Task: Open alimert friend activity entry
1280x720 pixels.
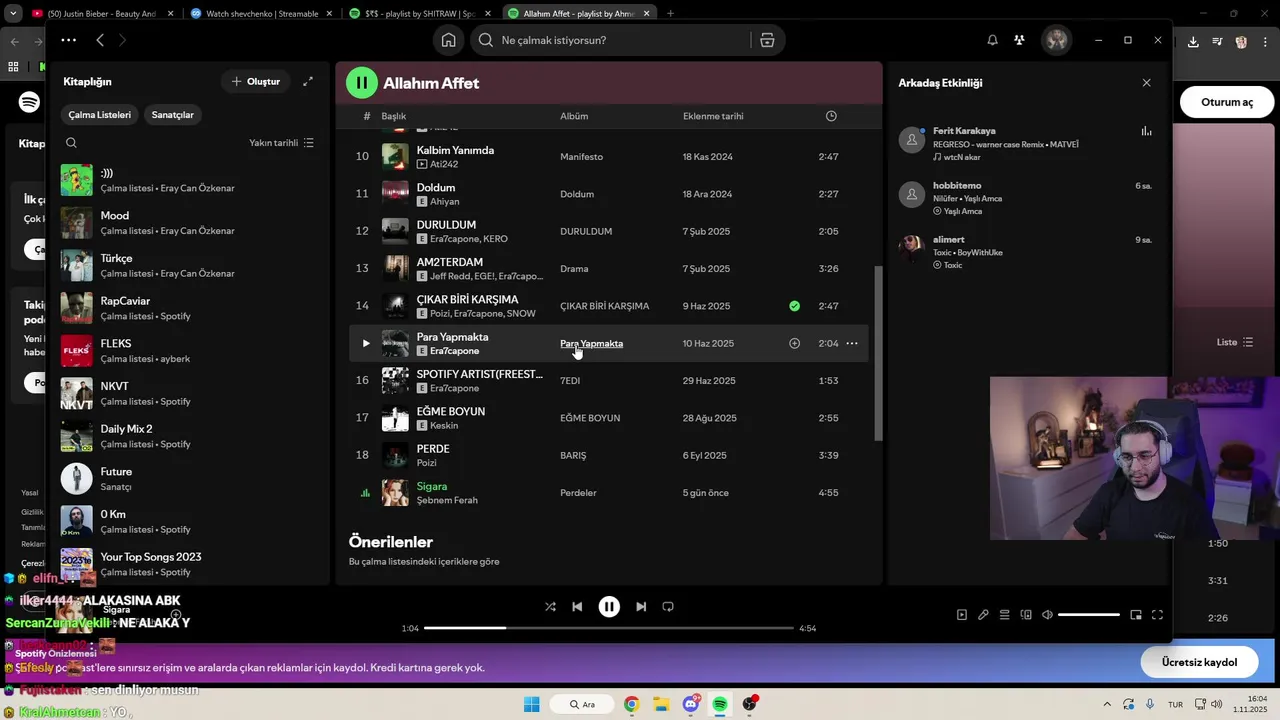Action: coord(1026,252)
